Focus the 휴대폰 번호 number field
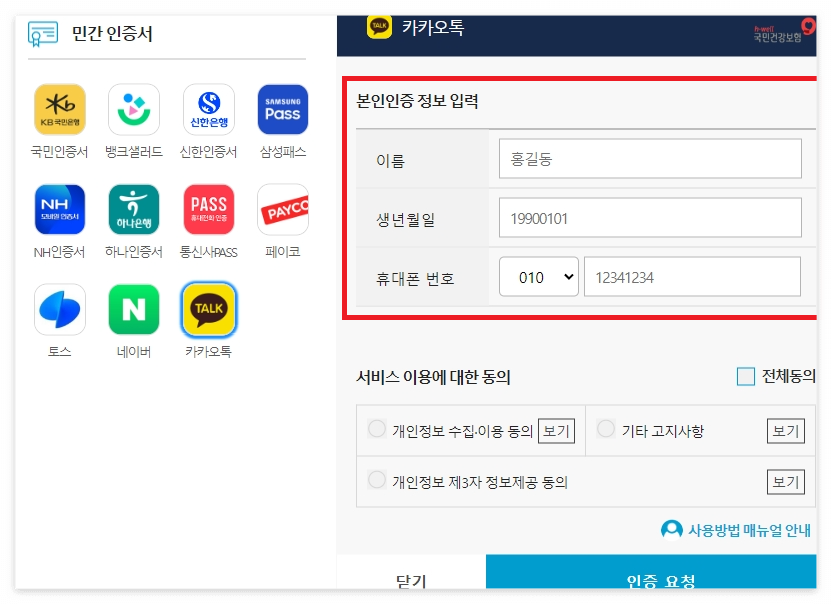Image resolution: width=832 pixels, height=604 pixels. coord(692,277)
